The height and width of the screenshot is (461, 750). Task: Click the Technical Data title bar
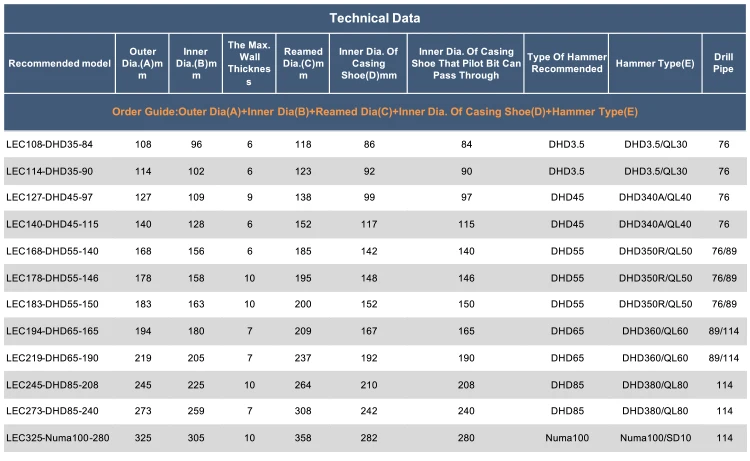click(375, 18)
